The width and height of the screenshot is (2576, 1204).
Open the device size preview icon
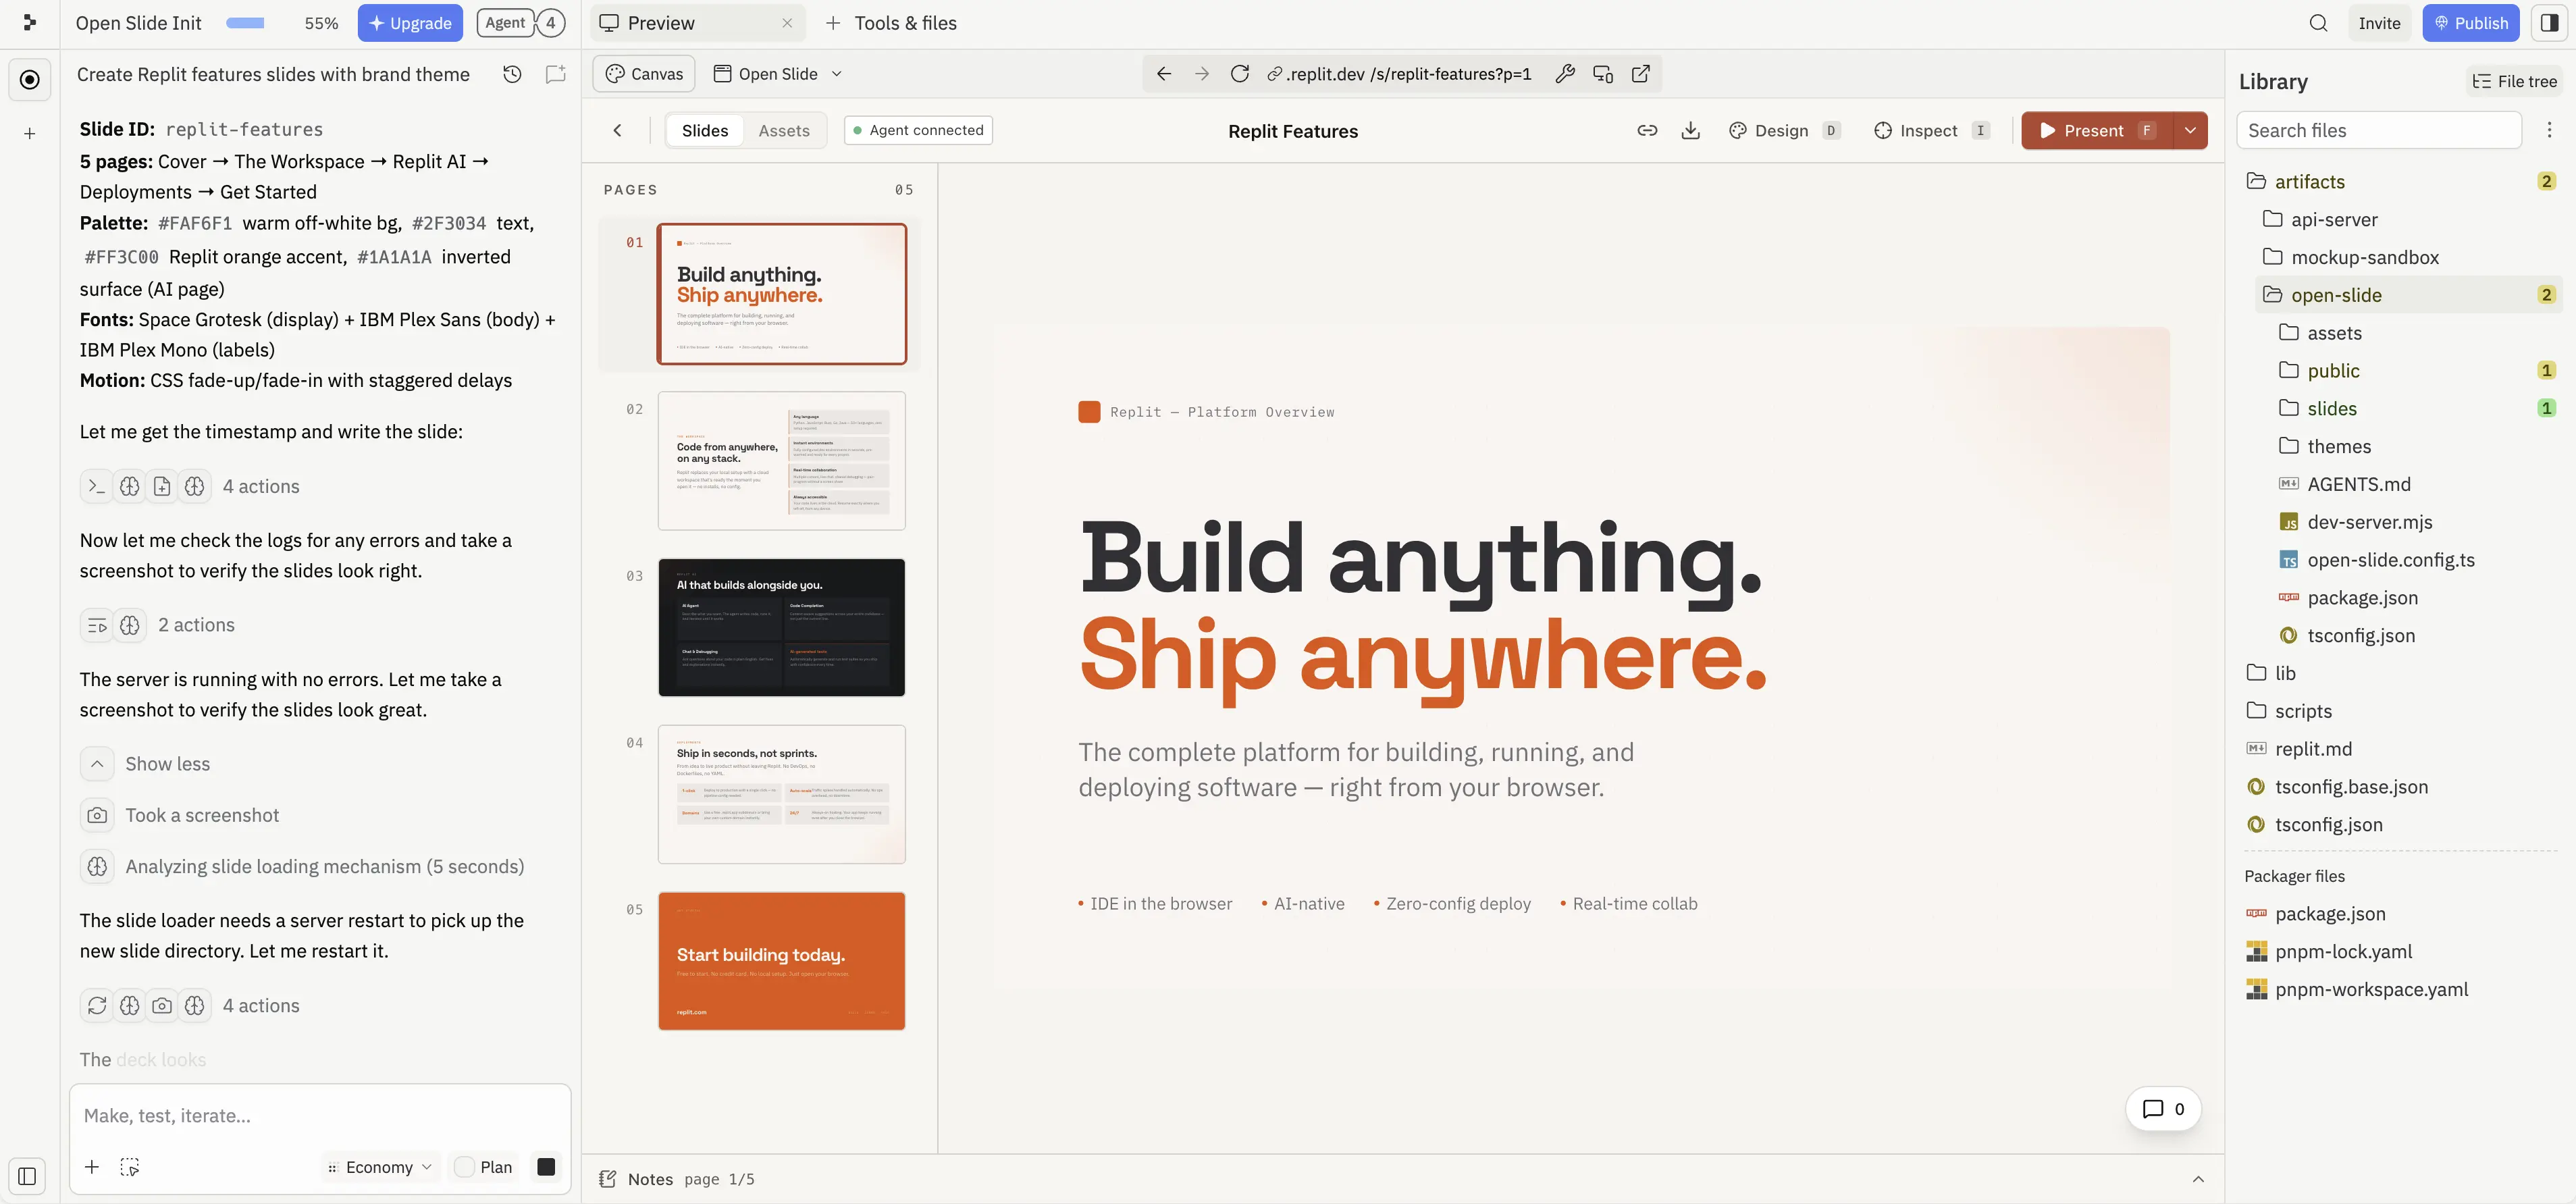[x=1603, y=74]
